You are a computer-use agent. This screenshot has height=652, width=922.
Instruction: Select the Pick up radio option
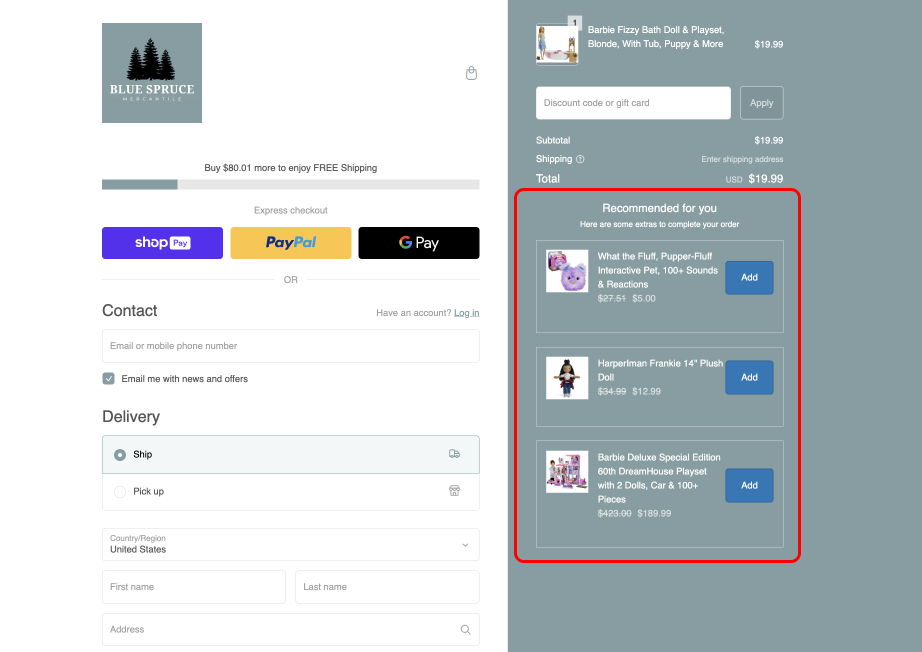tap(120, 491)
